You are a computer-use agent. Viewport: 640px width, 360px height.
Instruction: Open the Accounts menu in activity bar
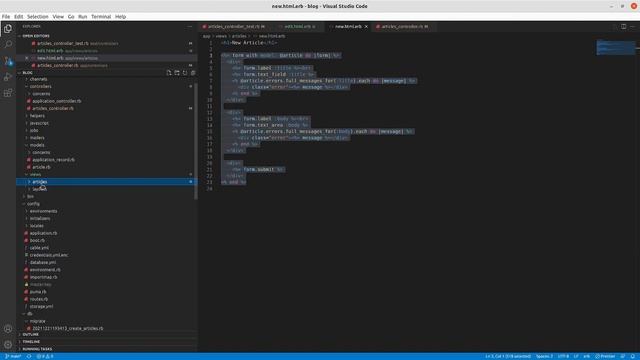tap(8, 329)
